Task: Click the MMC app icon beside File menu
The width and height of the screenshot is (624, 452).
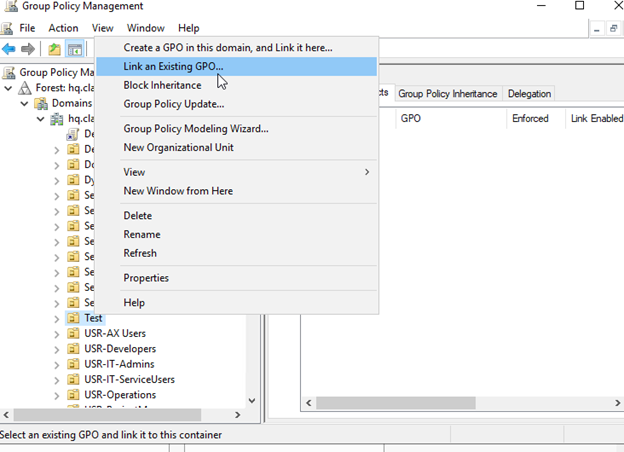Action: (6, 28)
